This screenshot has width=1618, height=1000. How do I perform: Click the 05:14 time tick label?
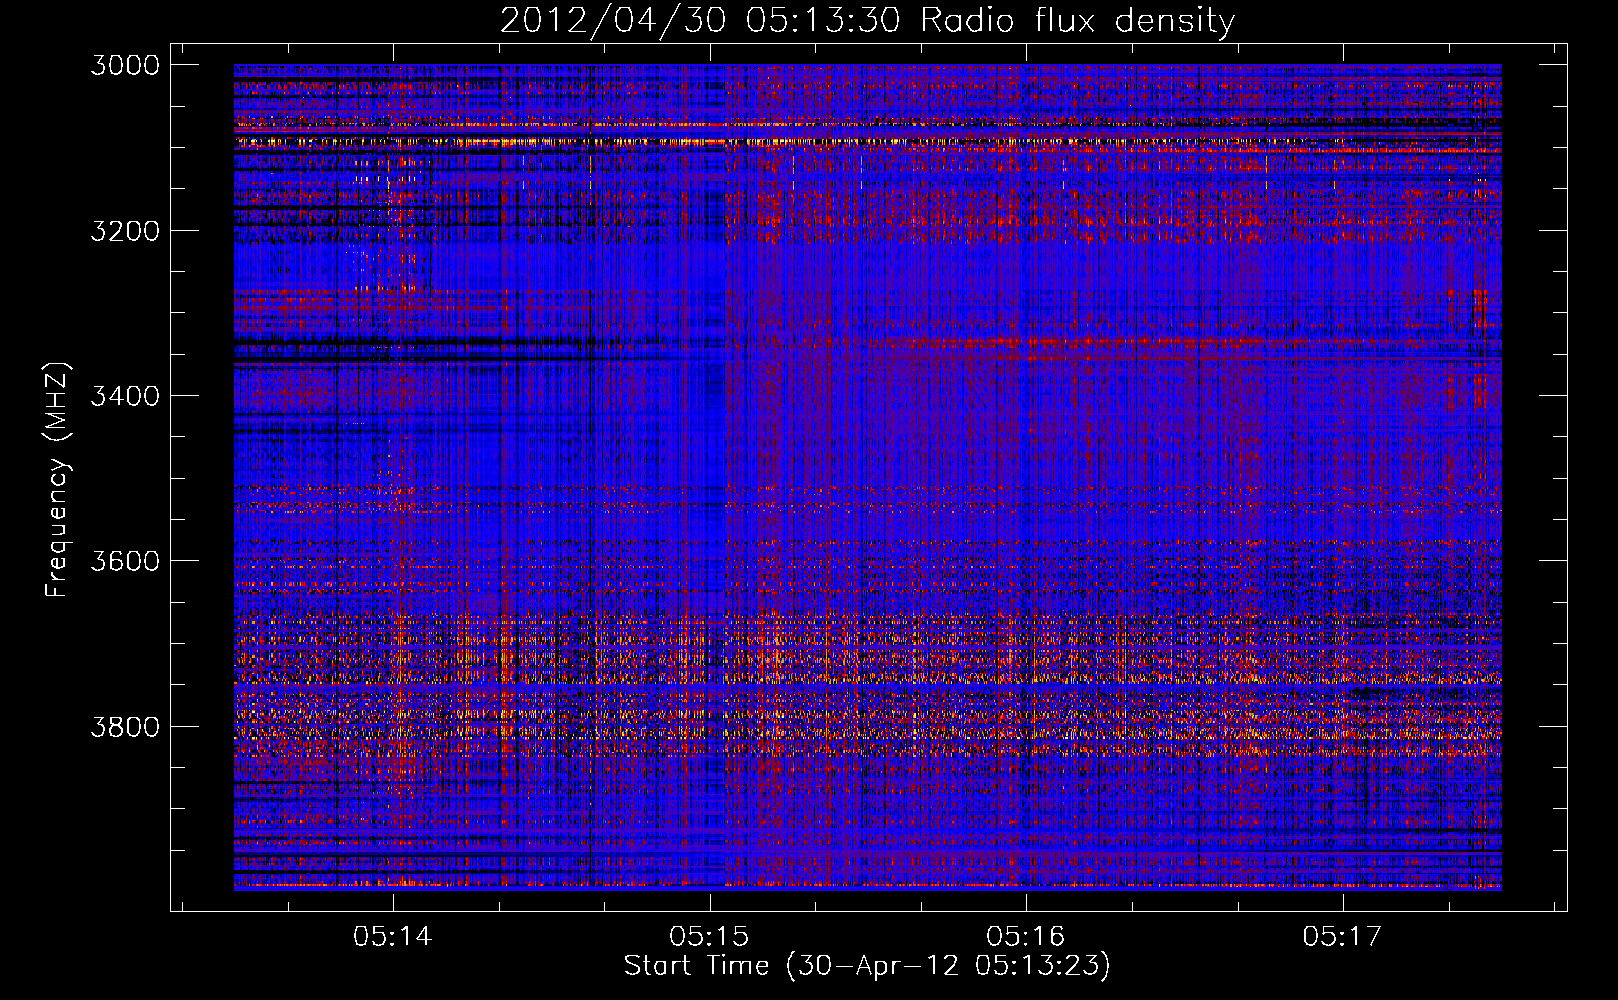coord(393,937)
